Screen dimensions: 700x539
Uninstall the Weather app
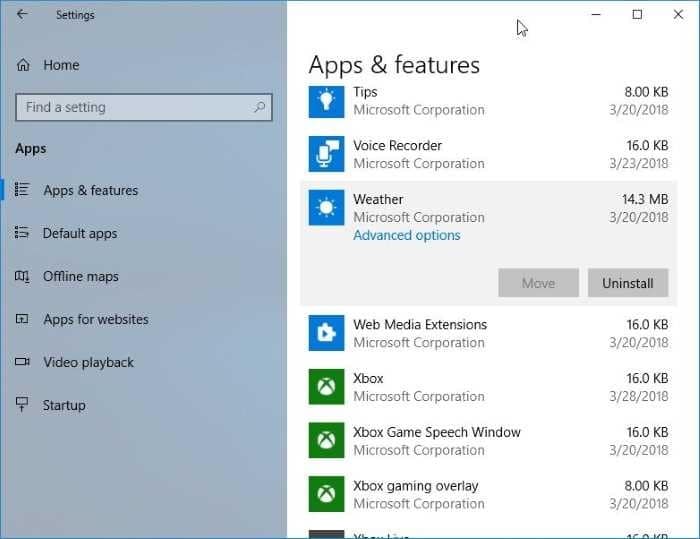(x=627, y=283)
